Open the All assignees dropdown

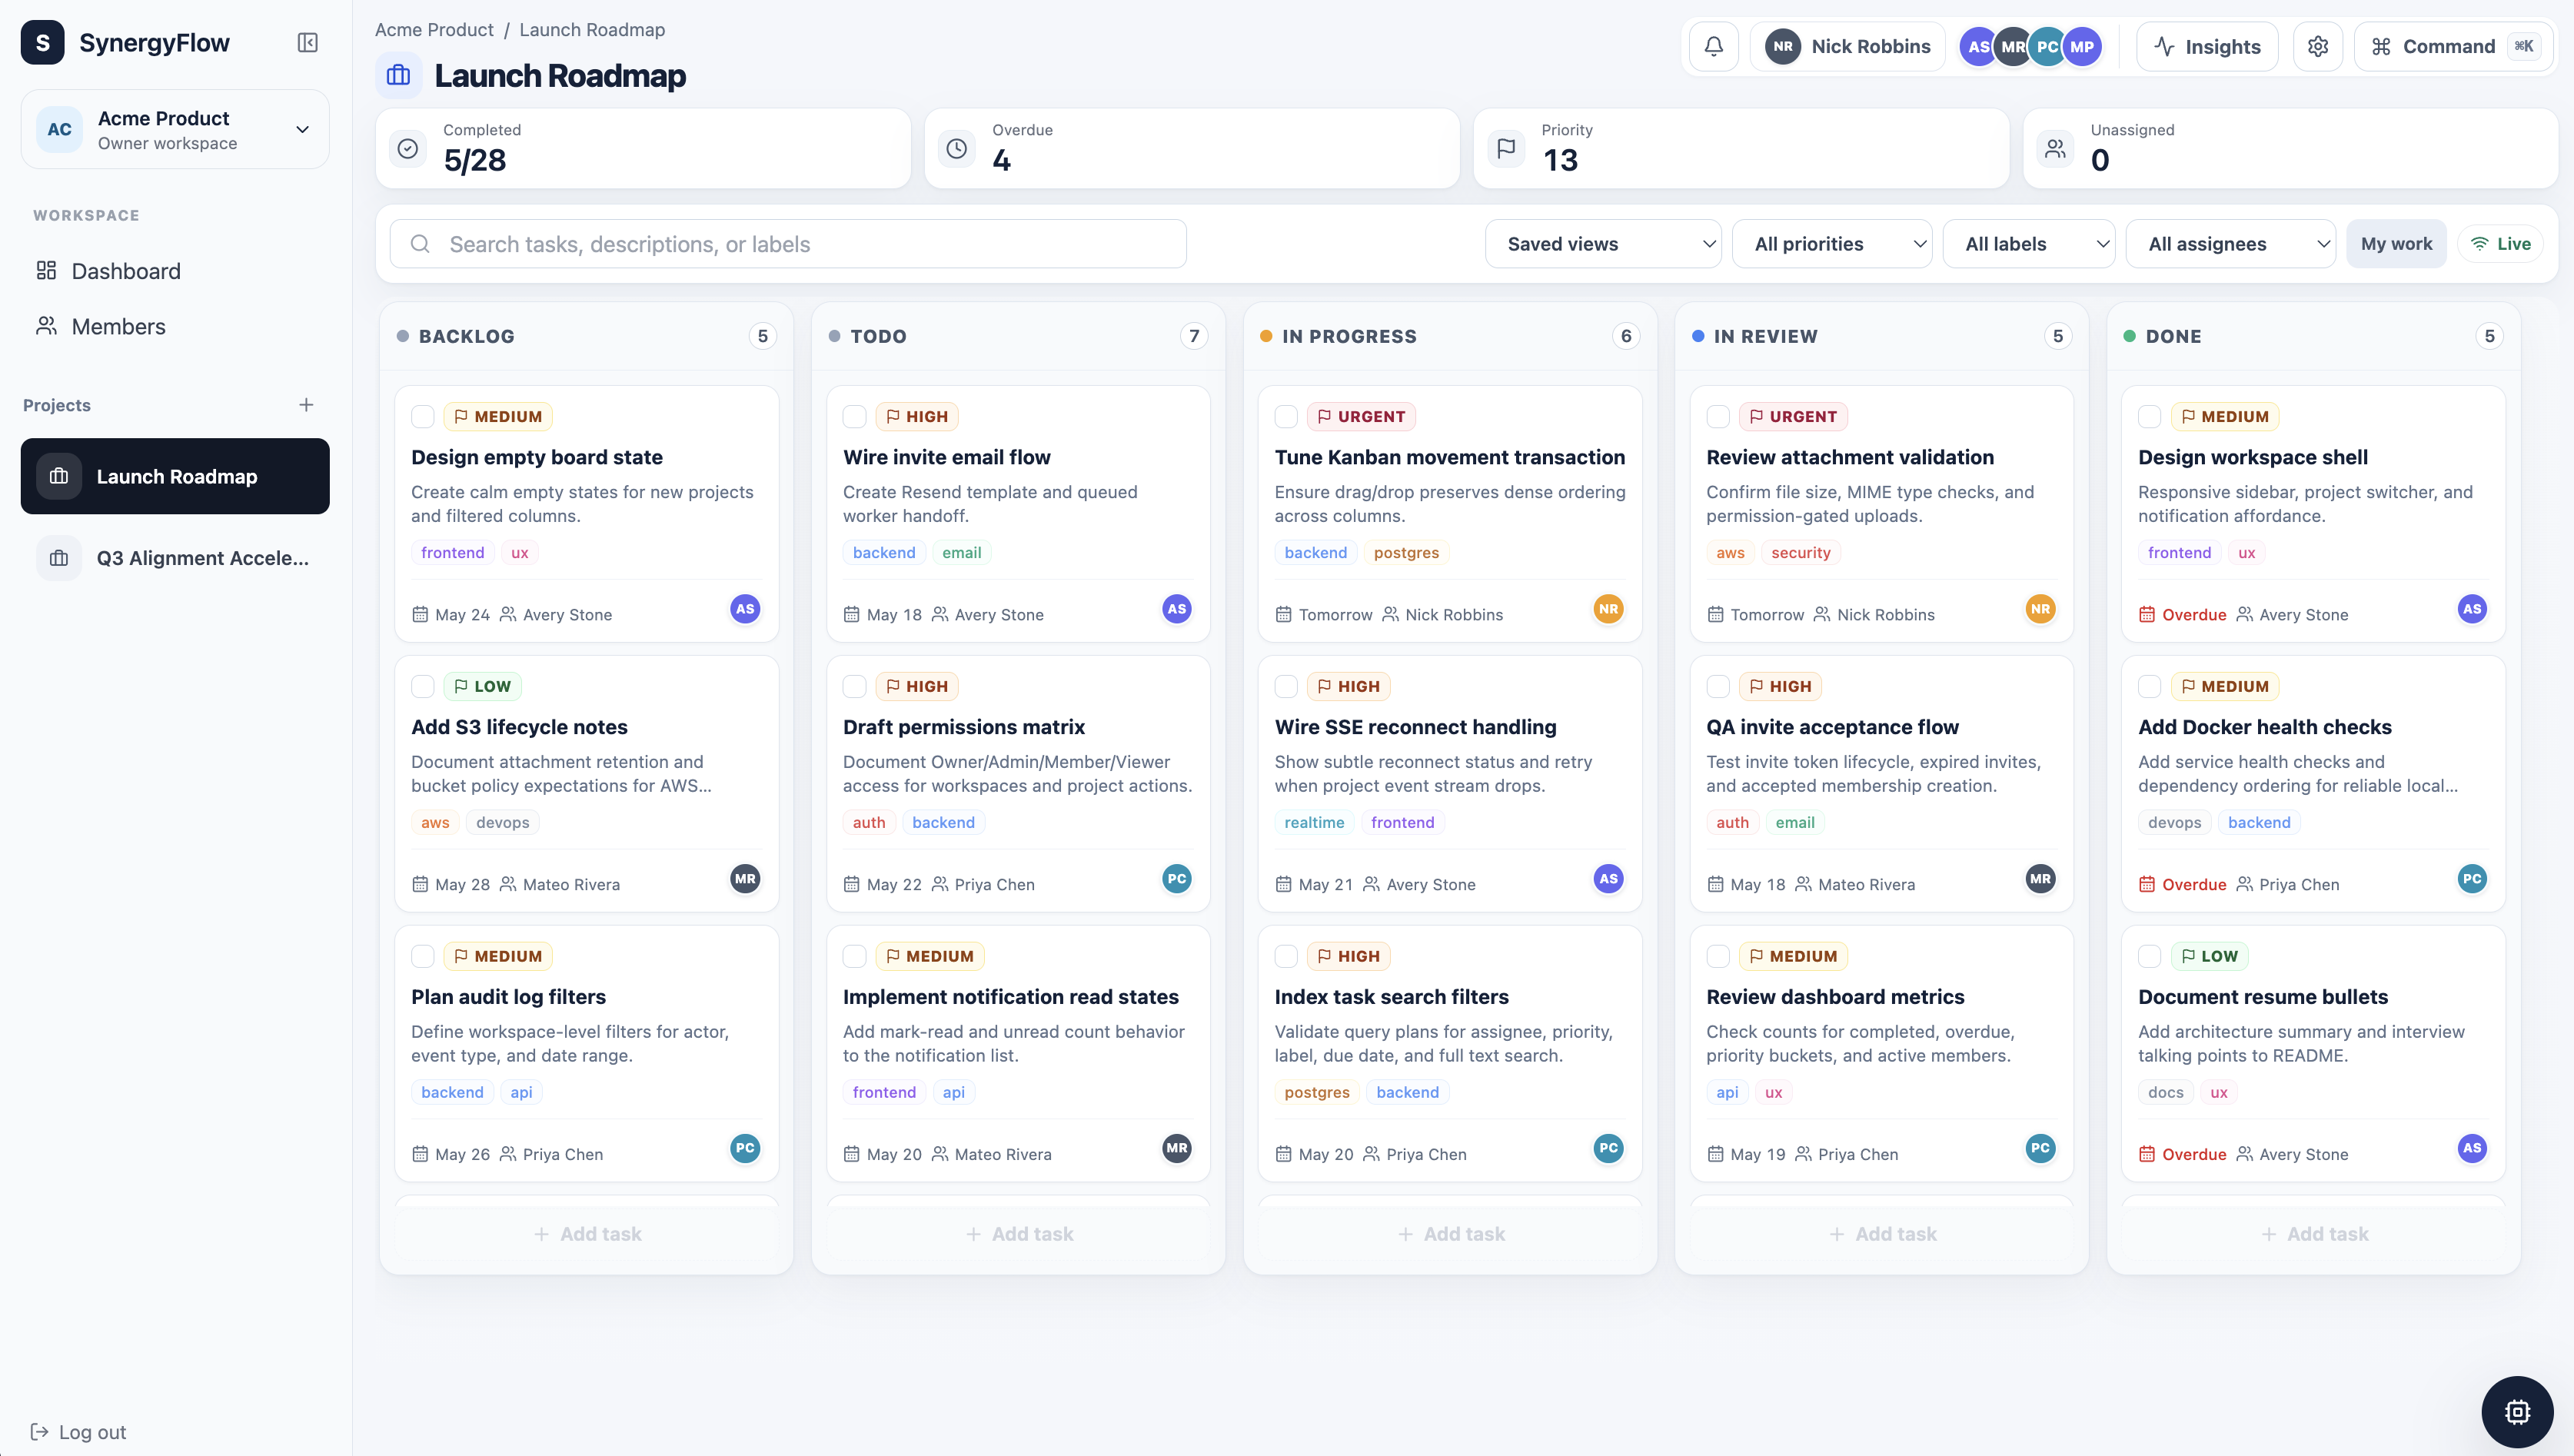click(x=2231, y=244)
